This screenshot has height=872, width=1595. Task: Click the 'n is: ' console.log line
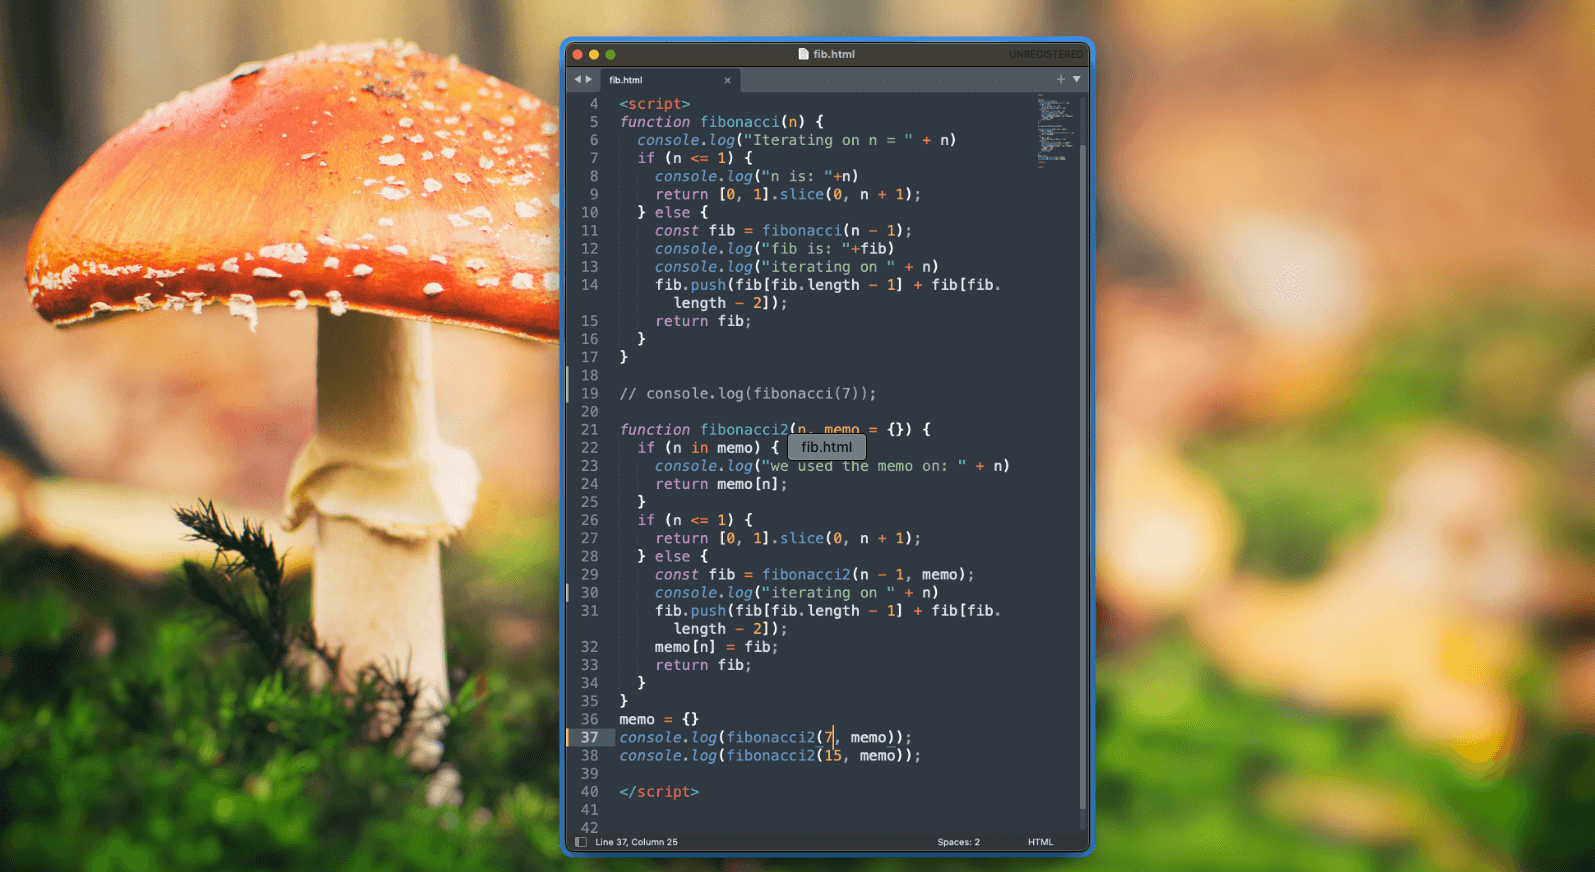(757, 176)
